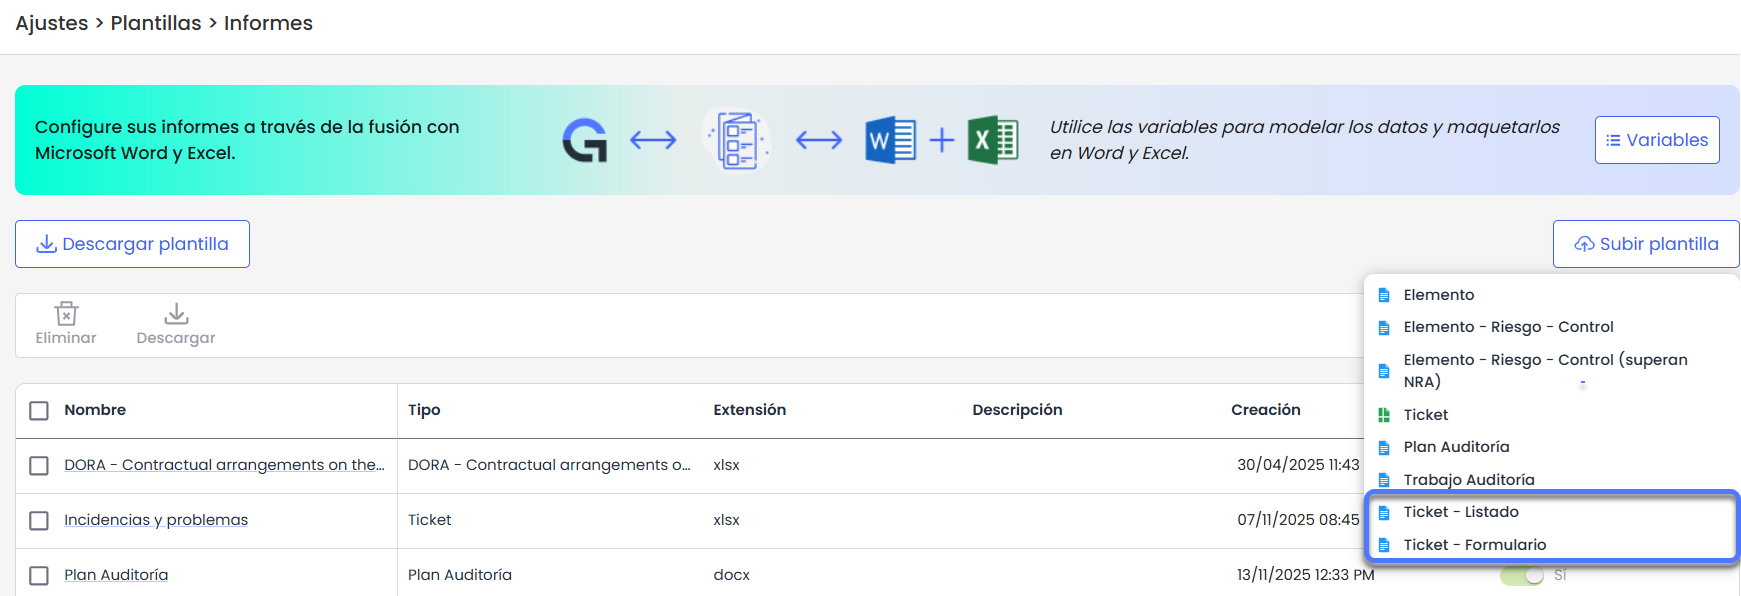The height and width of the screenshot is (596, 1741).
Task: Open the Variables button
Action: coord(1656,140)
